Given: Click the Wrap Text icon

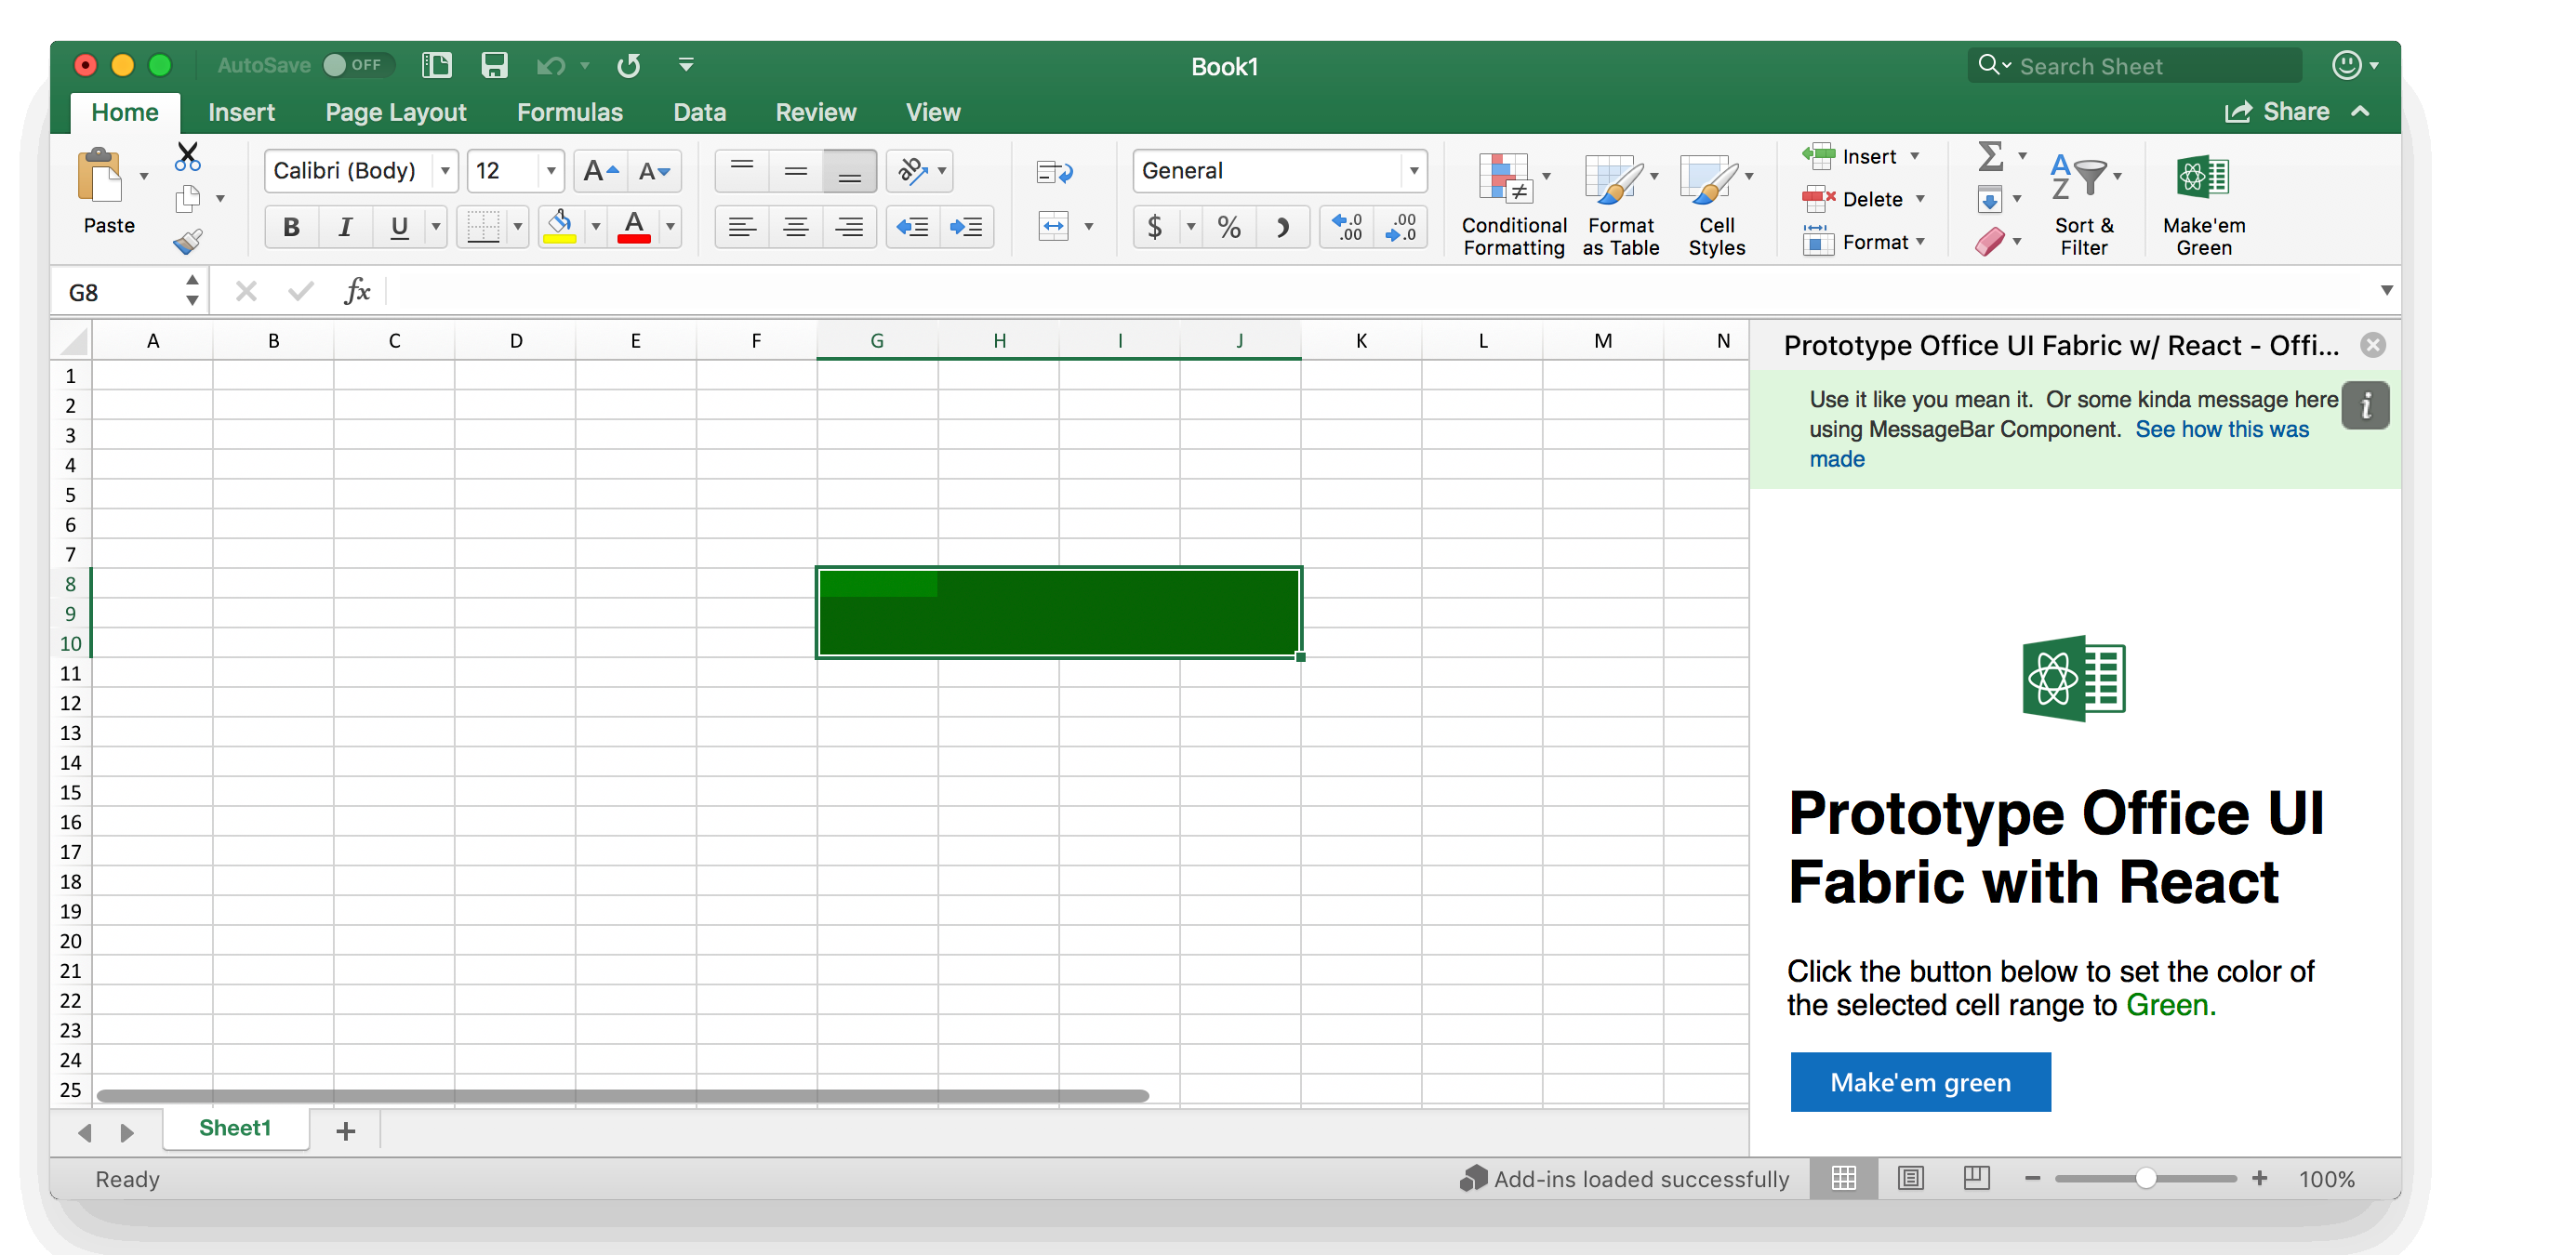Looking at the screenshot, I should [x=1054, y=172].
